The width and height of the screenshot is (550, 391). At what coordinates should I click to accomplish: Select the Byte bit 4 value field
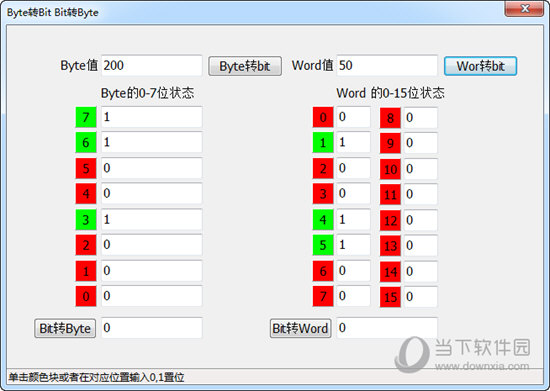click(x=152, y=193)
